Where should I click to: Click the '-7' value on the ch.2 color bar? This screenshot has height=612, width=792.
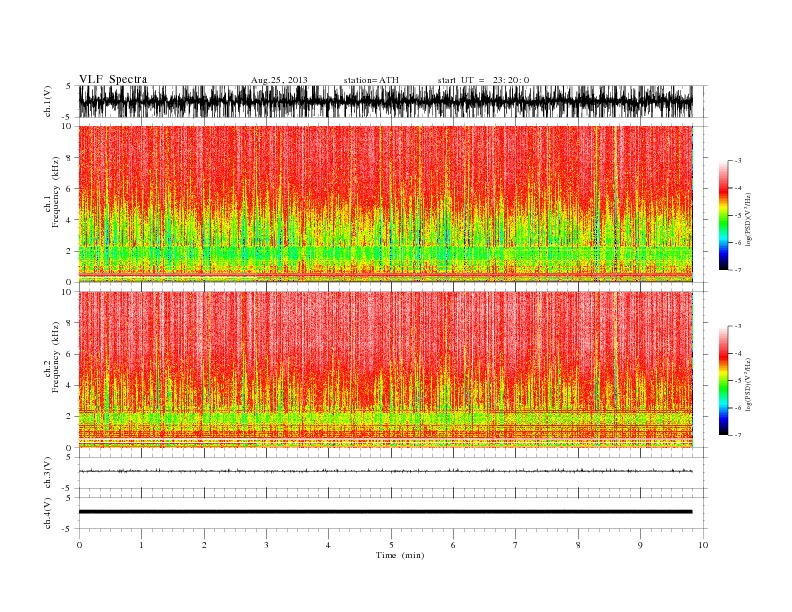click(738, 435)
